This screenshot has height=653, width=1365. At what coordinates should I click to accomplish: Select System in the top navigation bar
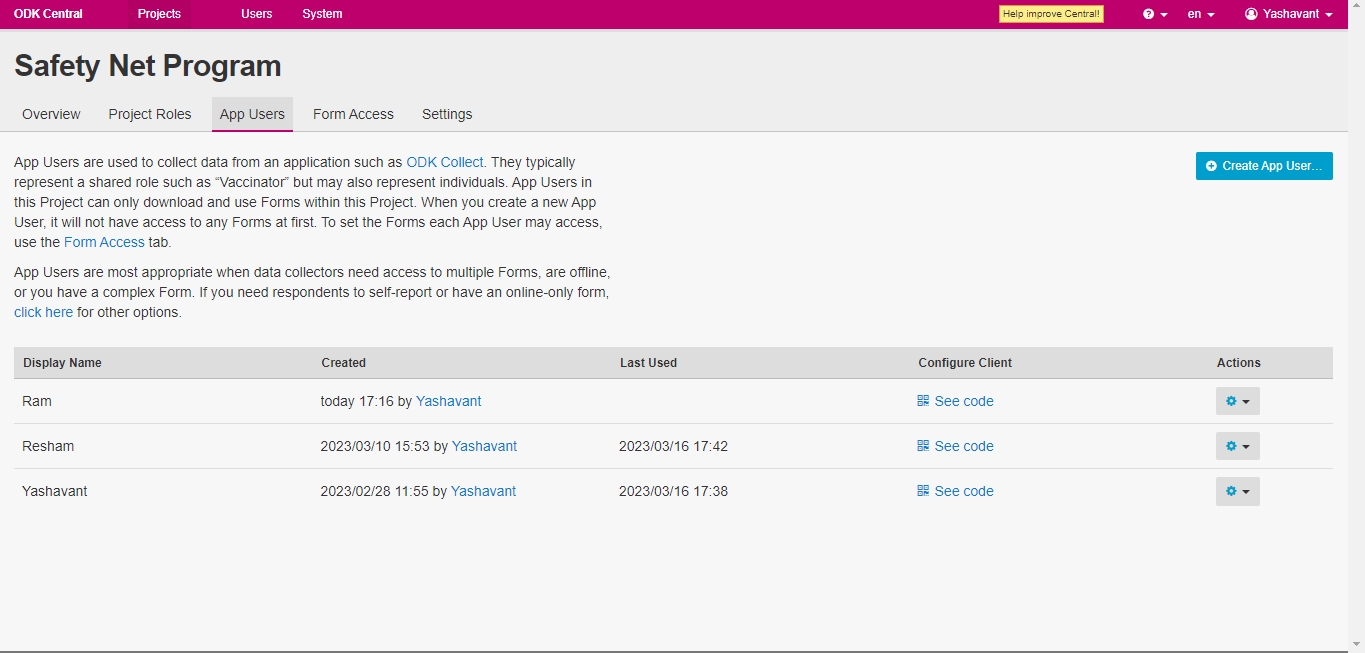(322, 14)
